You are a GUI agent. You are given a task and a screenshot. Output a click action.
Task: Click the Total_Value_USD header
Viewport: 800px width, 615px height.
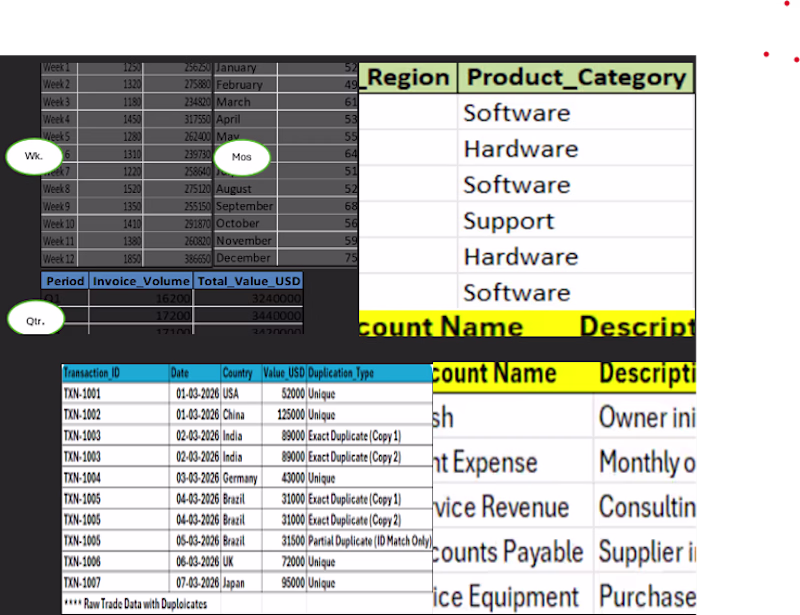[249, 281]
